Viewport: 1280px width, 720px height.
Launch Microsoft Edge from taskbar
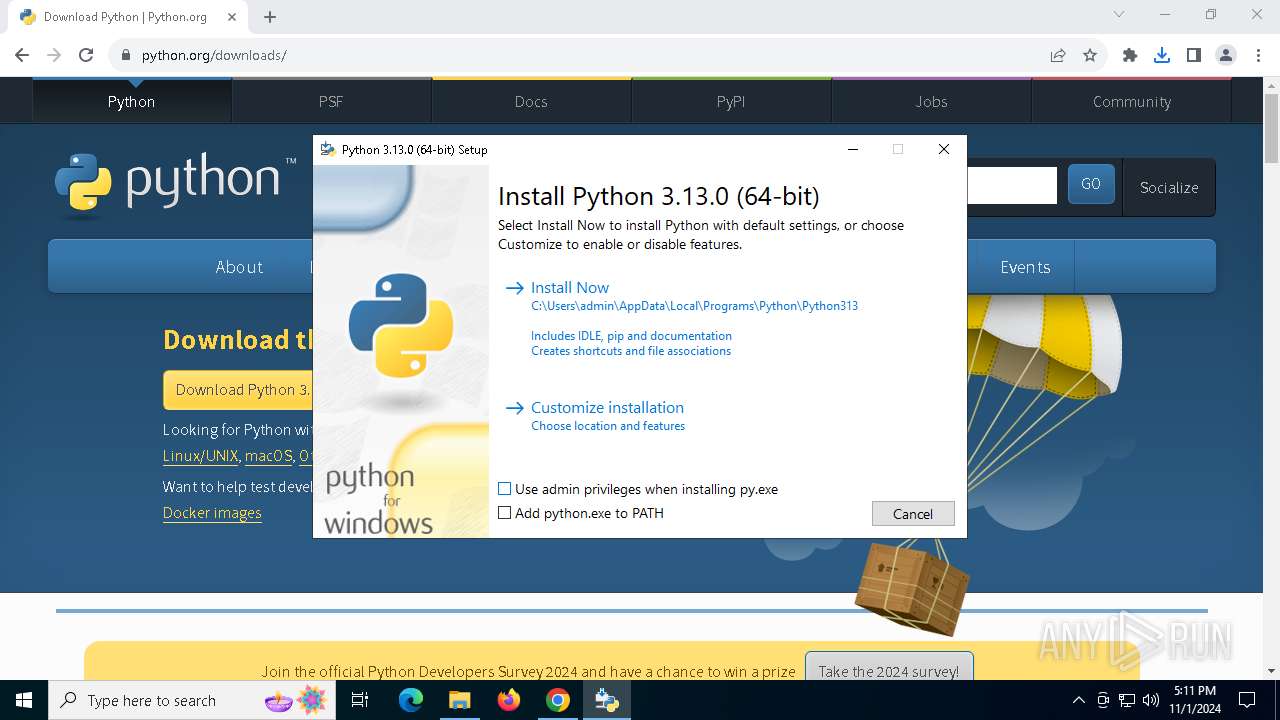[x=411, y=700]
